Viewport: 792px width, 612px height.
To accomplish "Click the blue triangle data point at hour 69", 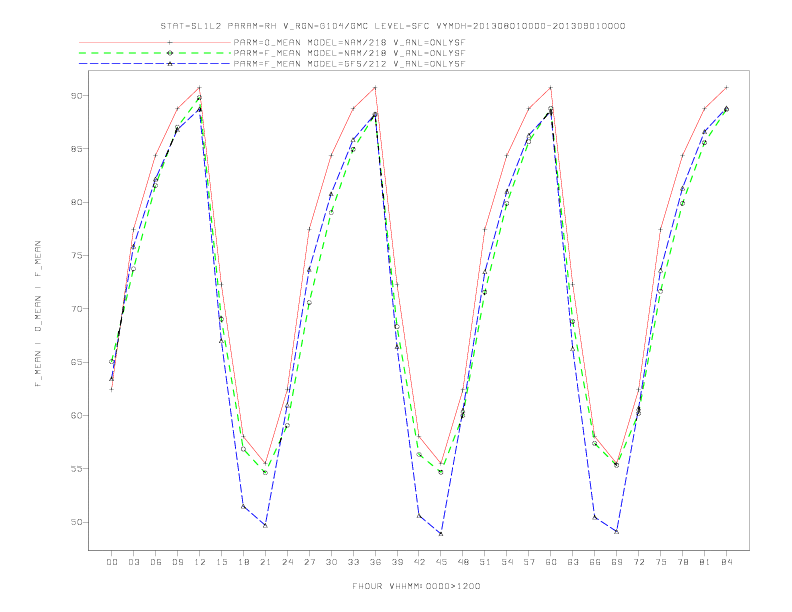I will 617,532.
